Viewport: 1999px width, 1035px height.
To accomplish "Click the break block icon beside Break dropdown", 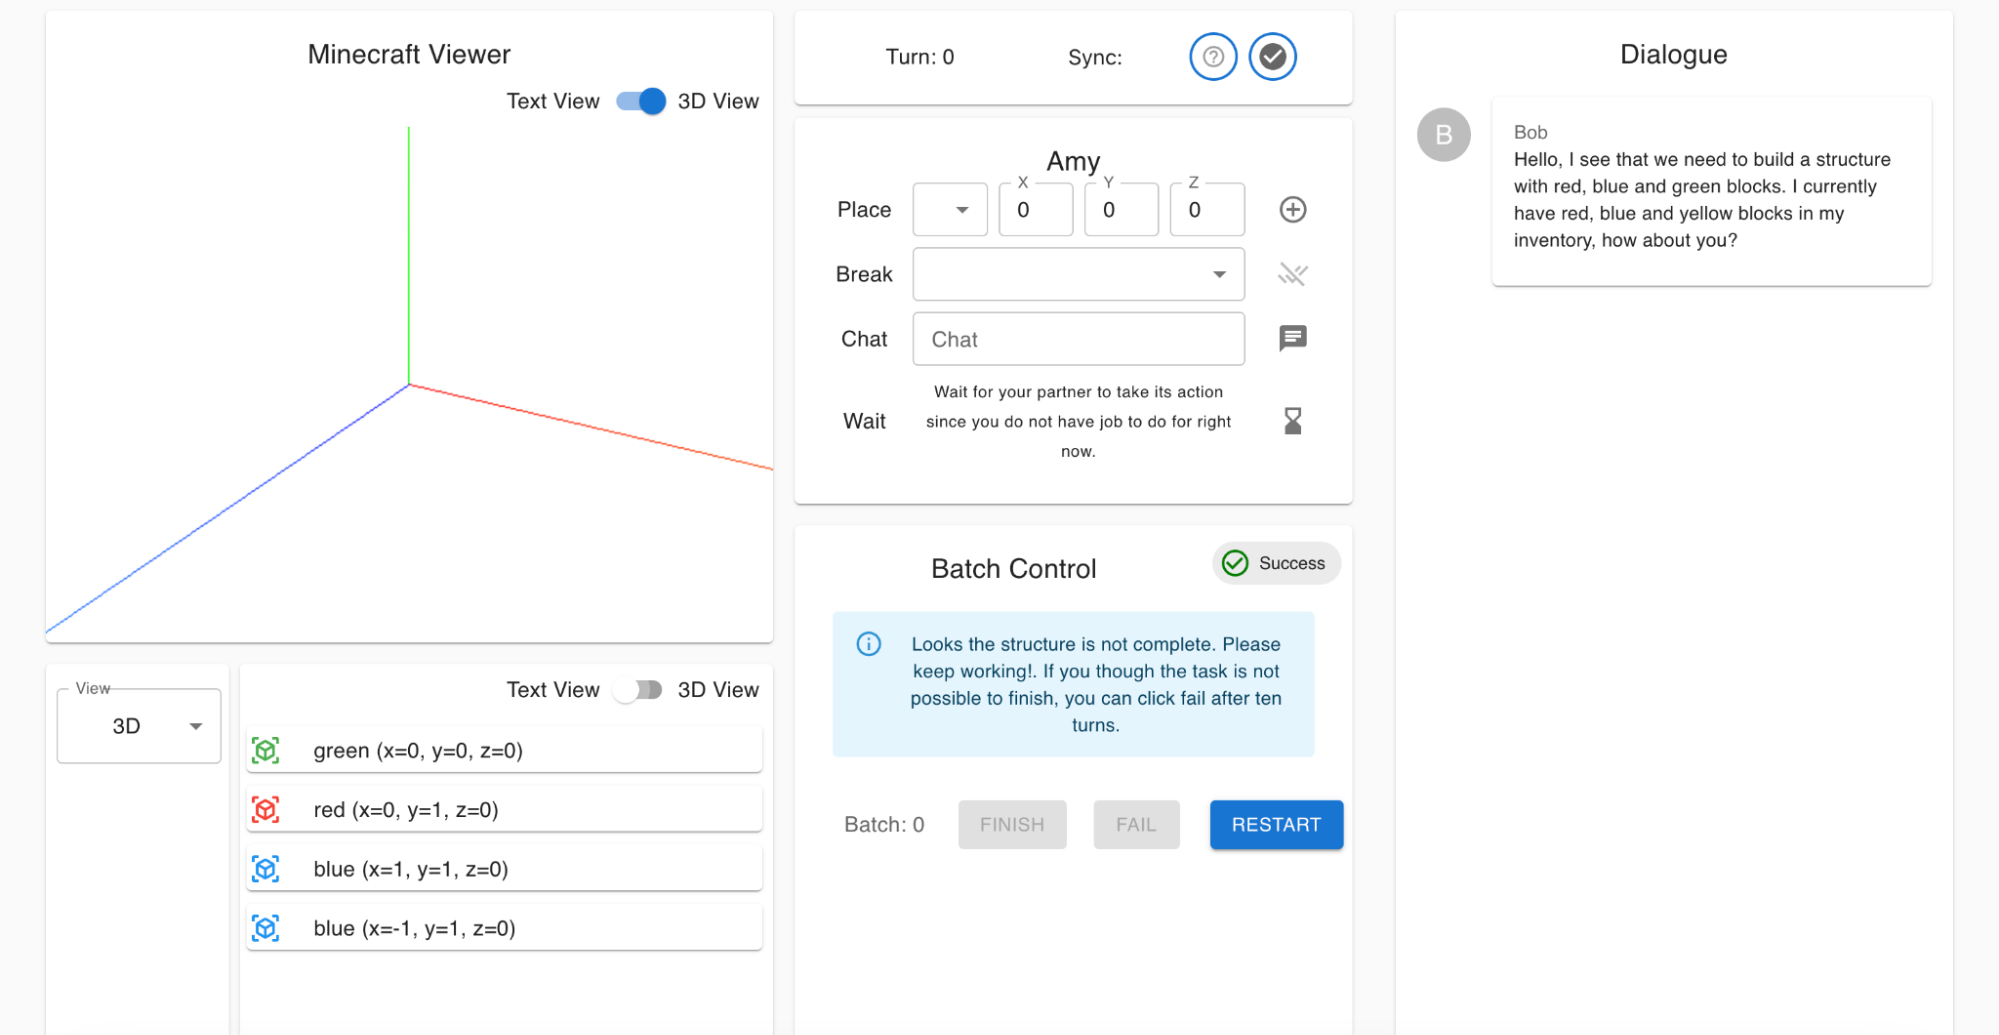I will [1293, 274].
